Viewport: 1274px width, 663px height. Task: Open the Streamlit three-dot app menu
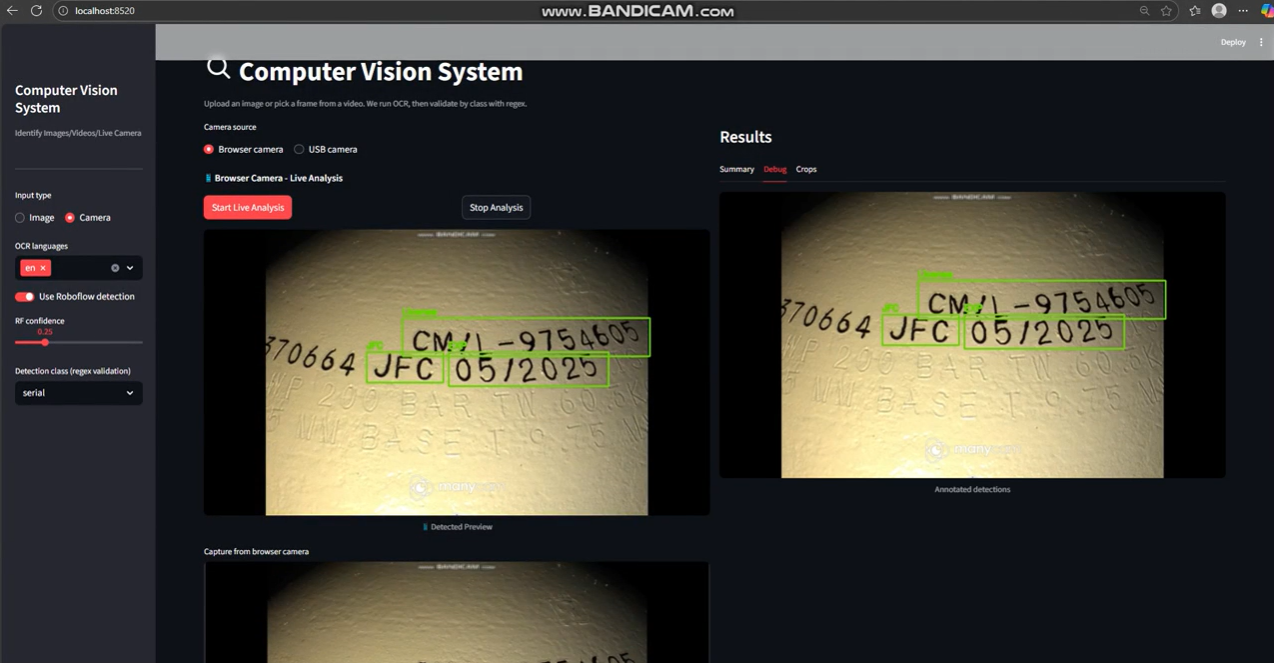coord(1261,42)
